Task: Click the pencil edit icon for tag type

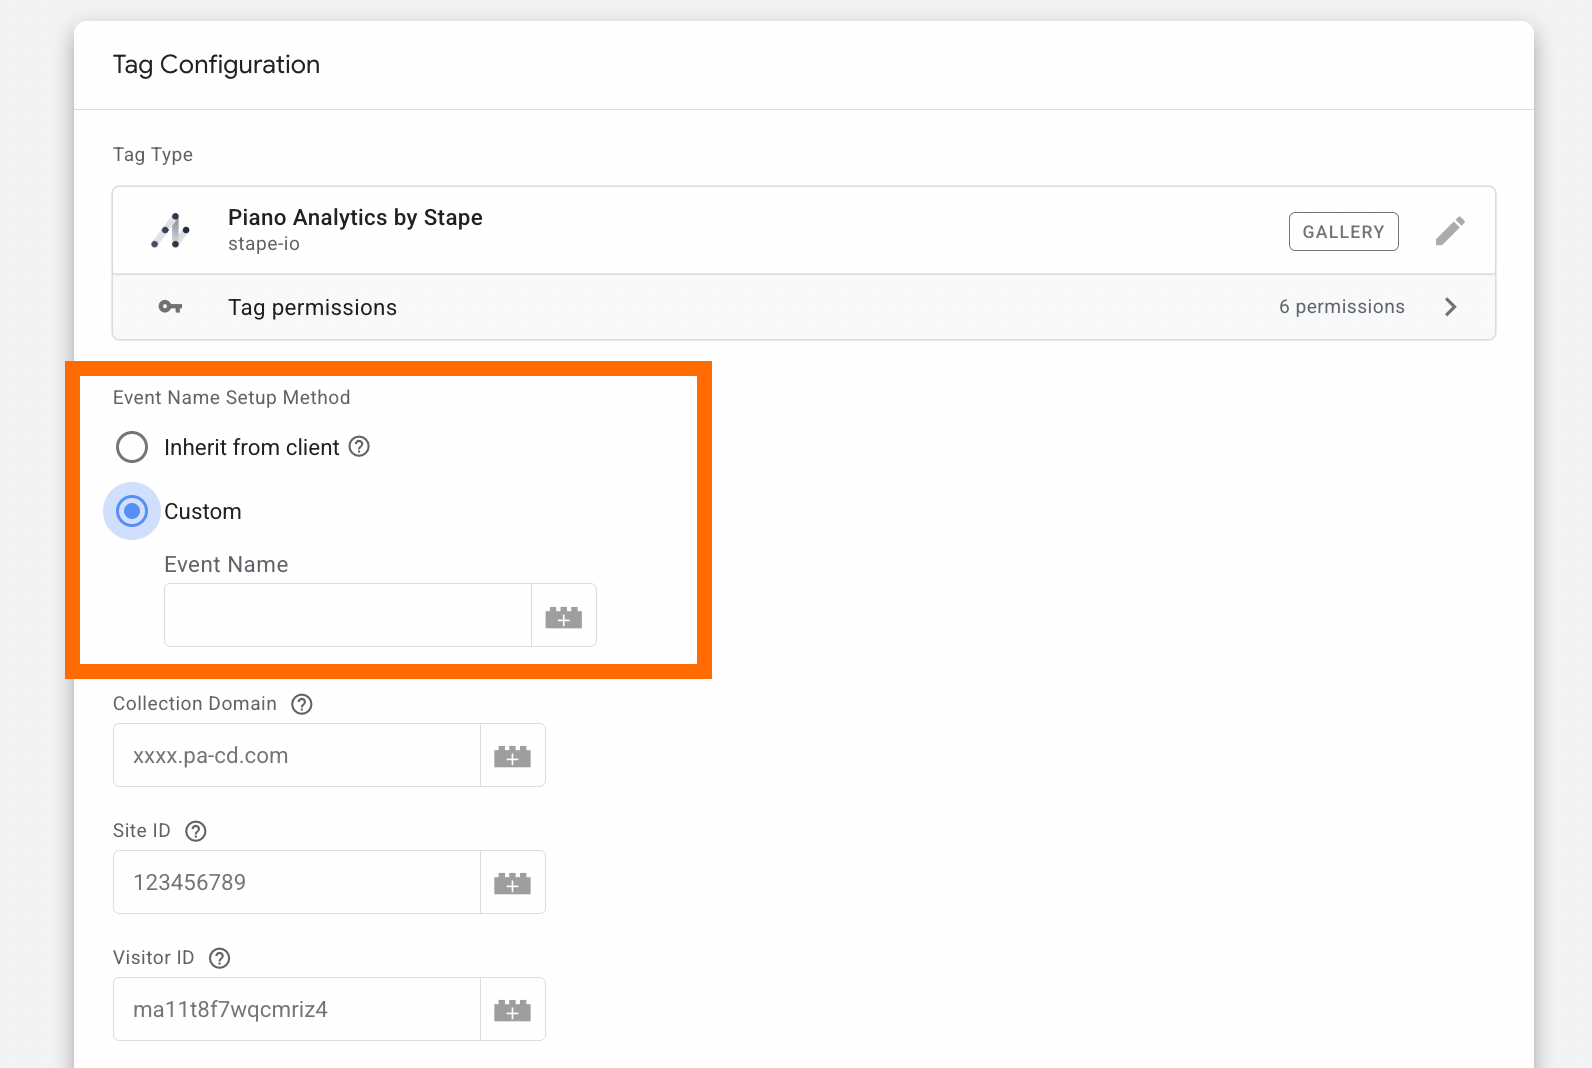Action: pos(1450,231)
